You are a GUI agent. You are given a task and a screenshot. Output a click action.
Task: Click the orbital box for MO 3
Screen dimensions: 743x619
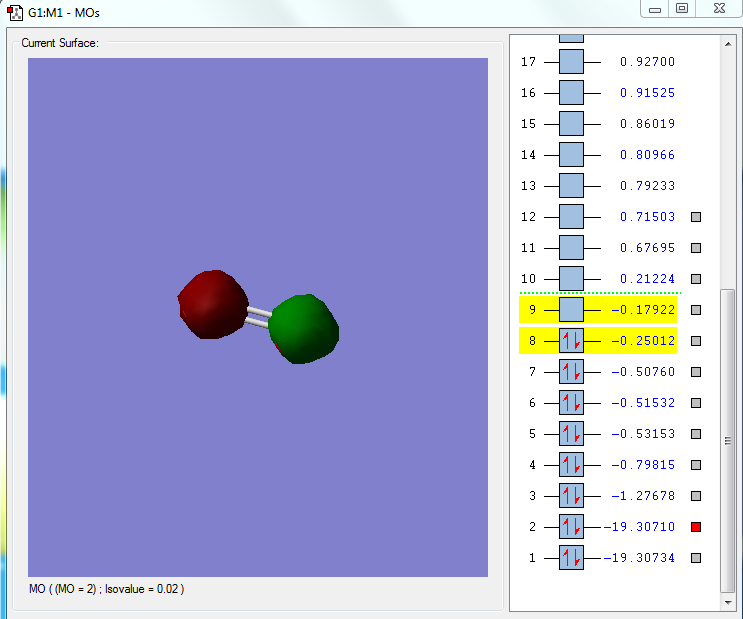coord(571,496)
